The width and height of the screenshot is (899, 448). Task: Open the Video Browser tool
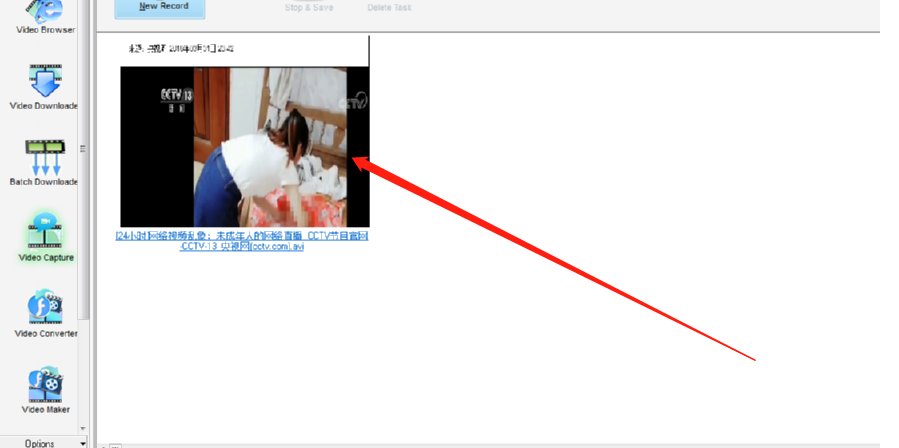click(x=45, y=17)
